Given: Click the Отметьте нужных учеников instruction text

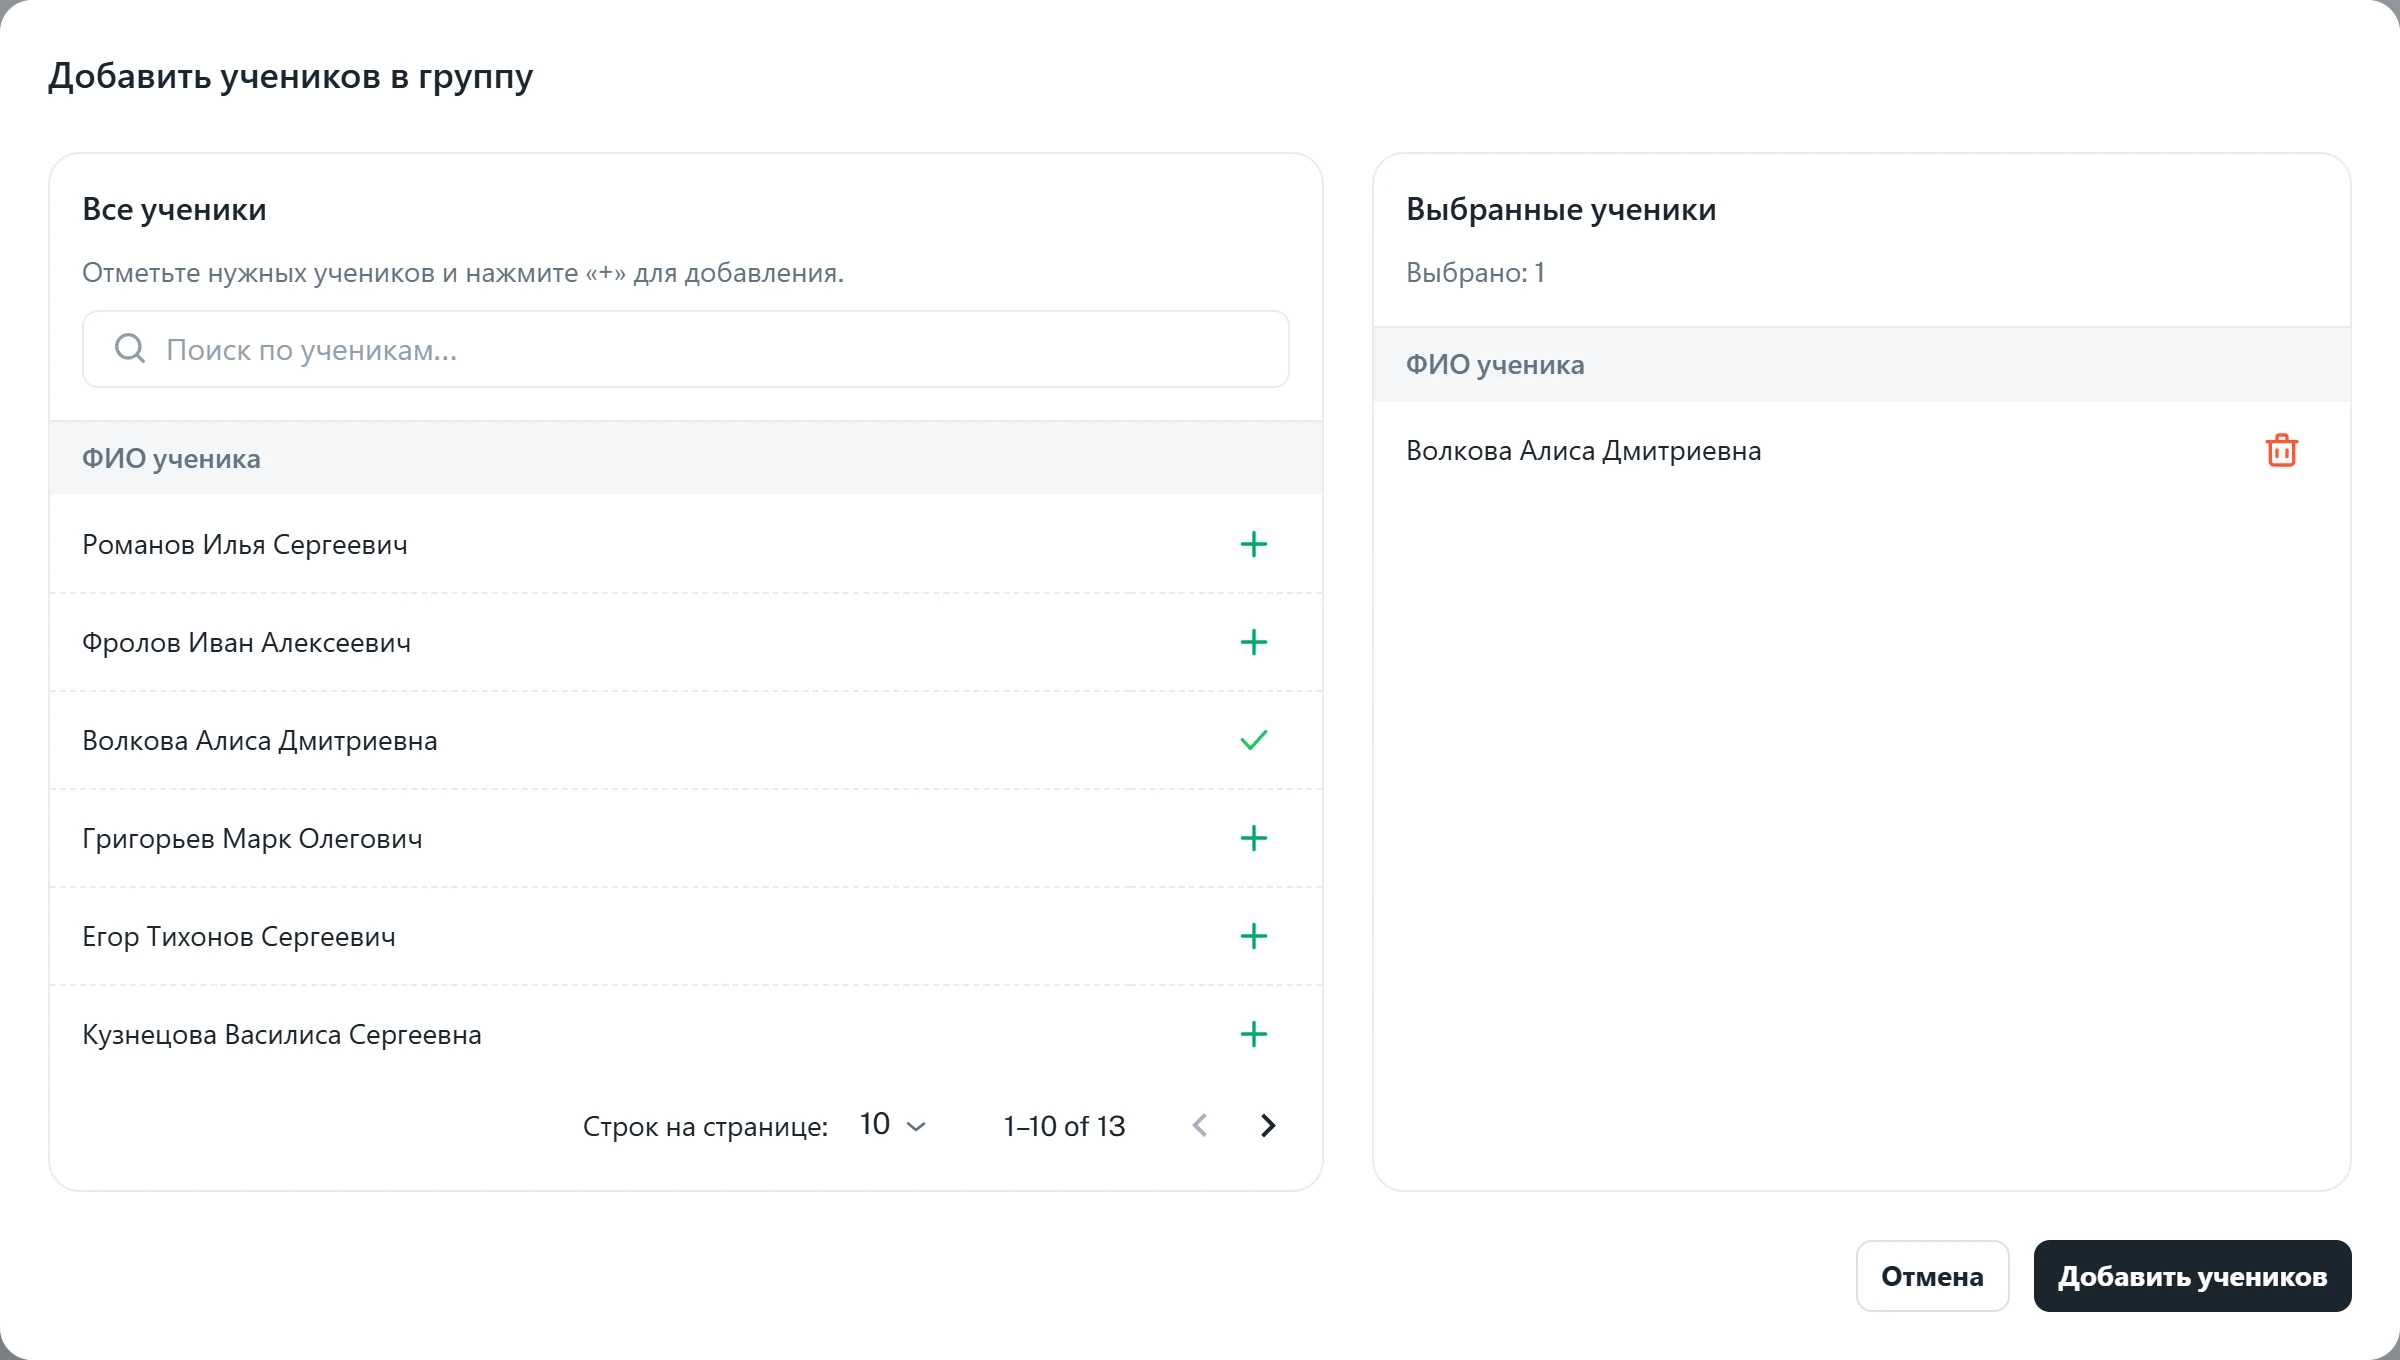Looking at the screenshot, I should pyautogui.click(x=463, y=272).
